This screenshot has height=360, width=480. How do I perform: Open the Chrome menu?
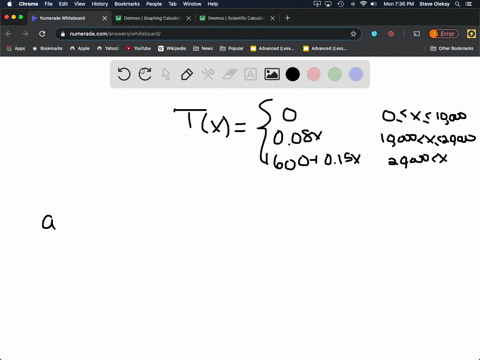(28, 4)
